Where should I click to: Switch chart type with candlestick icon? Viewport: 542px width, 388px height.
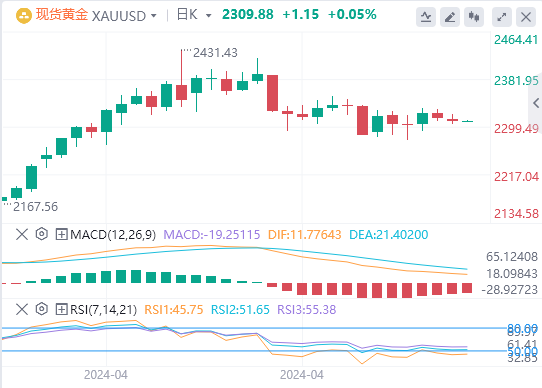[x=474, y=17]
